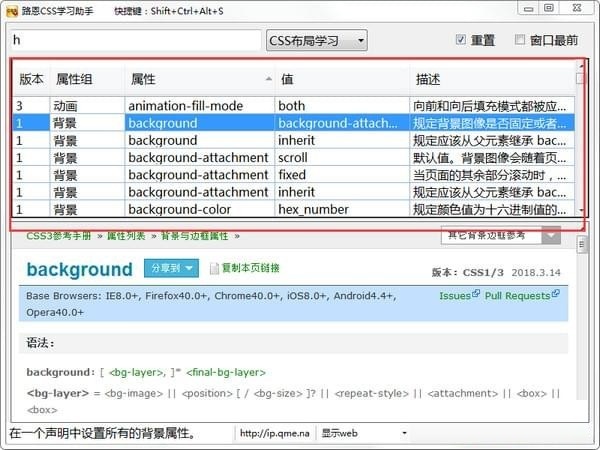Toggle the 重置 checkbox

tap(461, 40)
